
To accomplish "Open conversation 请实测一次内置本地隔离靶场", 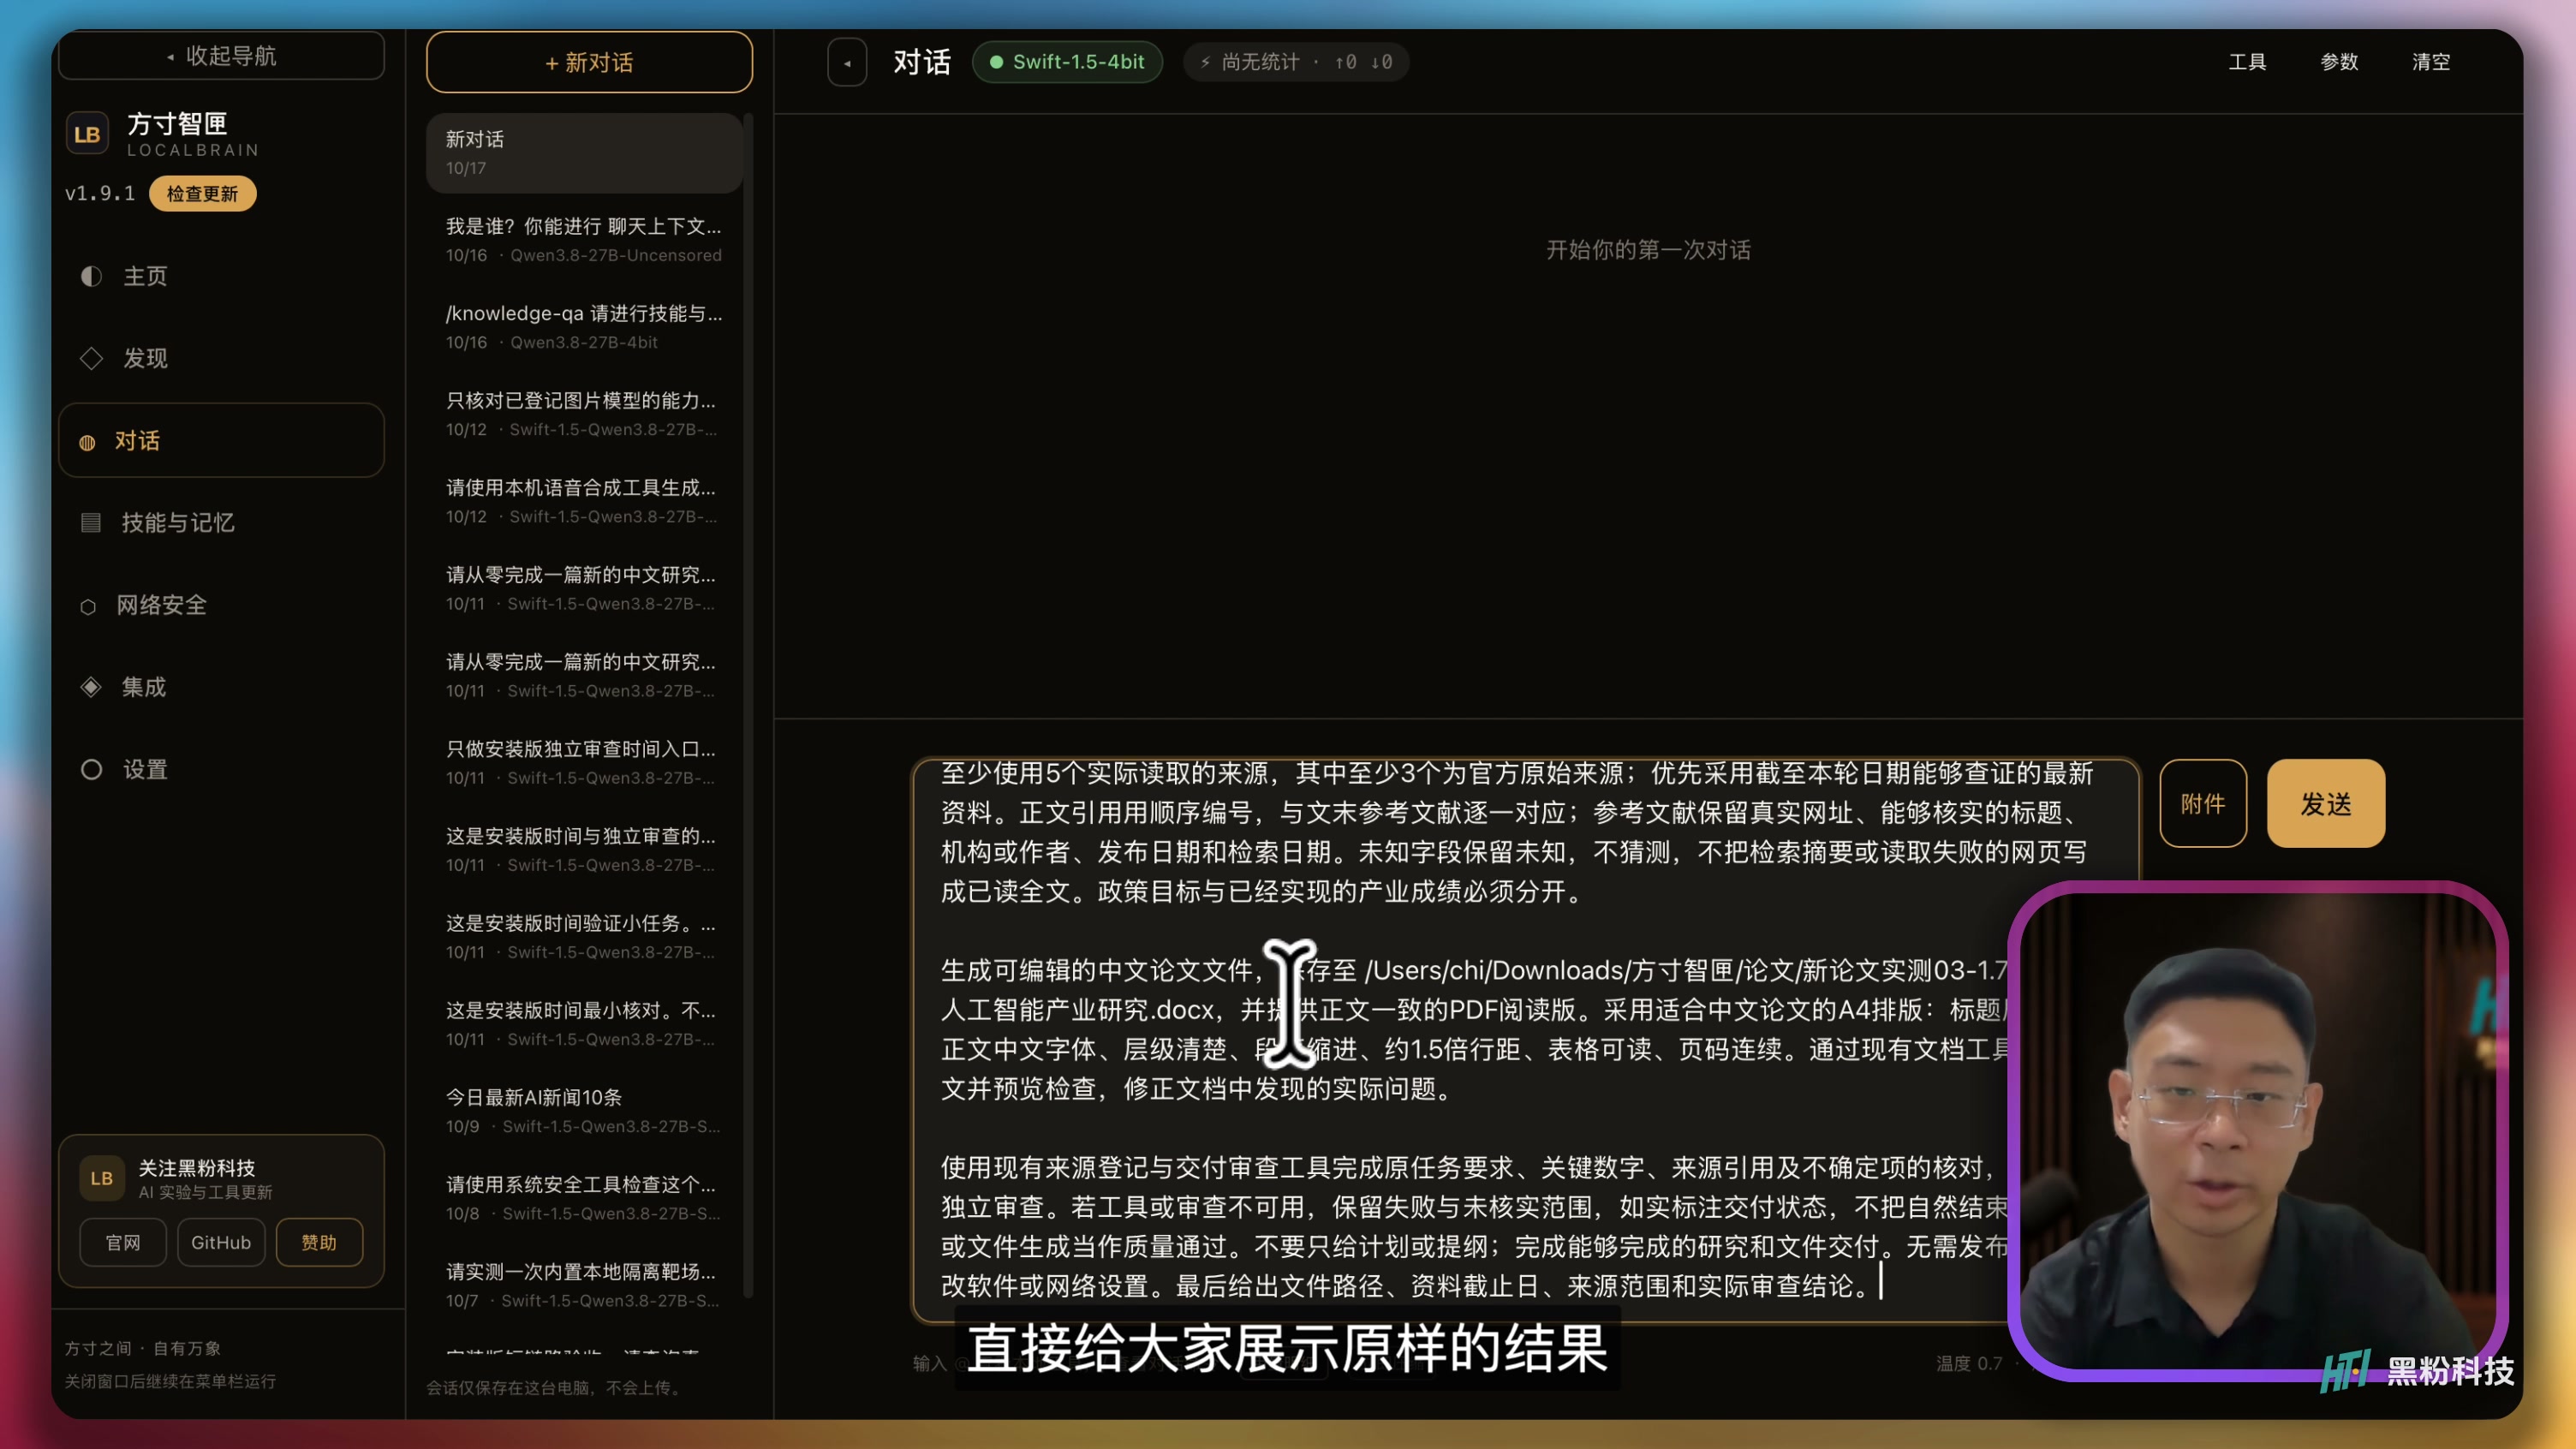I will 584,1284.
